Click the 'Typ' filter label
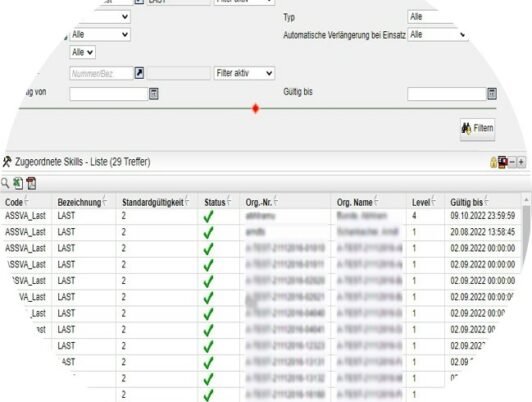This screenshot has height=402, width=532. 289,17
